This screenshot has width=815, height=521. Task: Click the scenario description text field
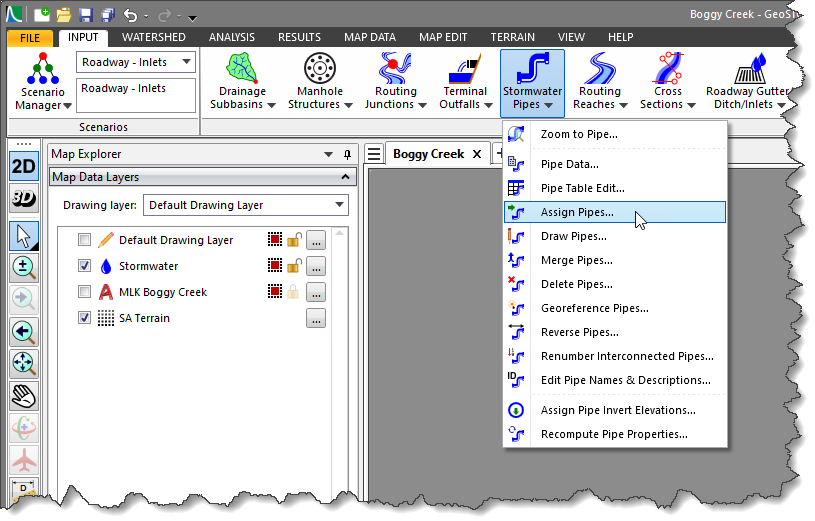(x=136, y=95)
